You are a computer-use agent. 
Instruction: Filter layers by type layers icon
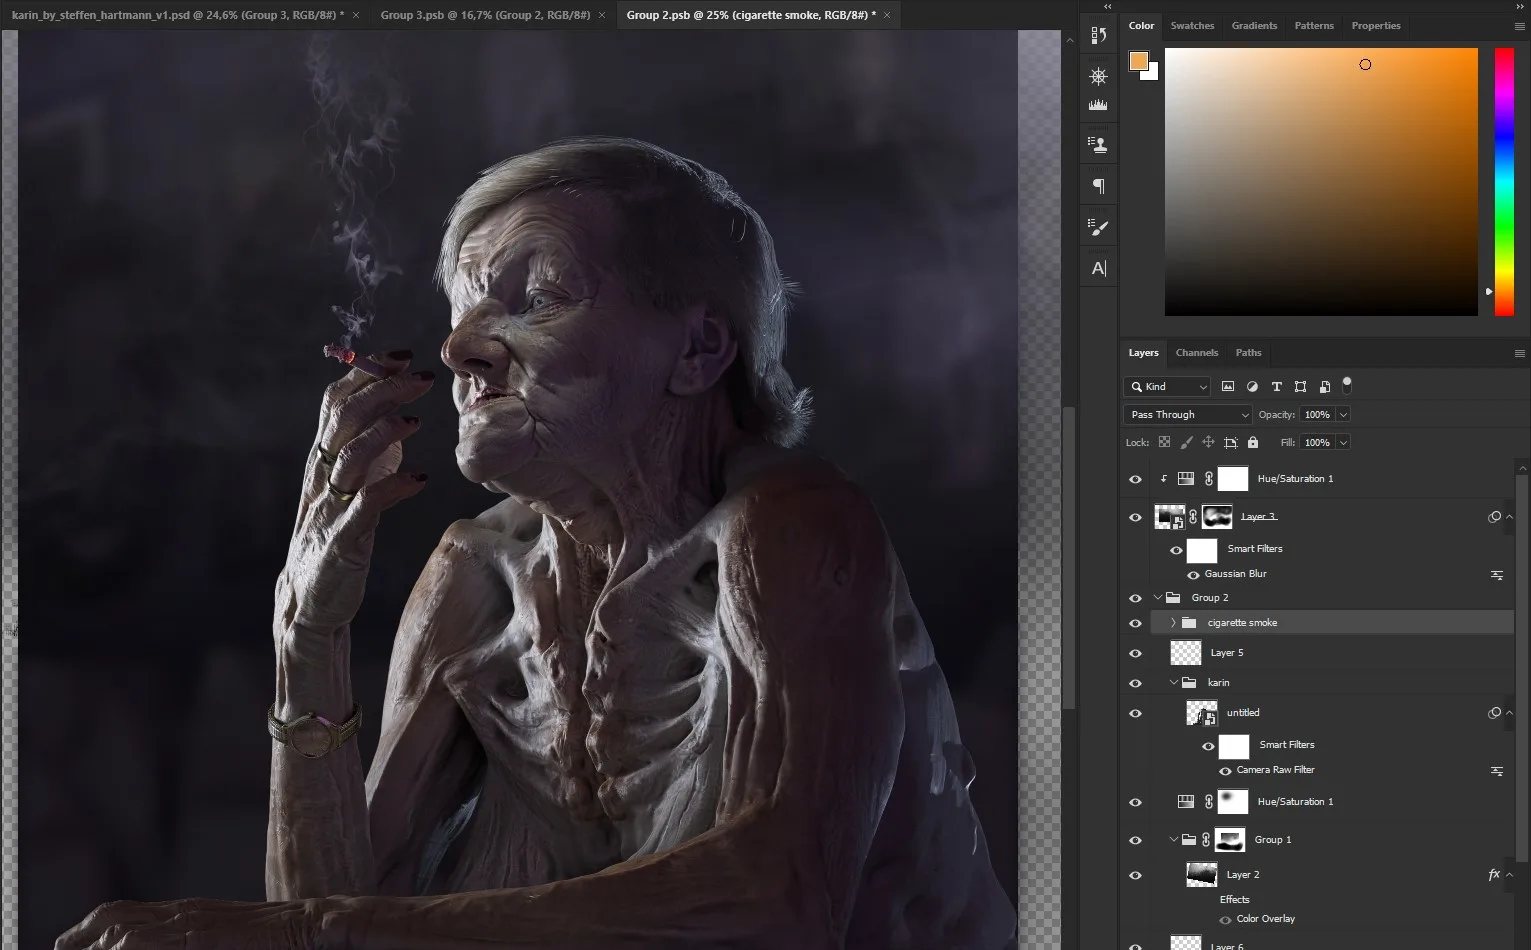(x=1276, y=387)
